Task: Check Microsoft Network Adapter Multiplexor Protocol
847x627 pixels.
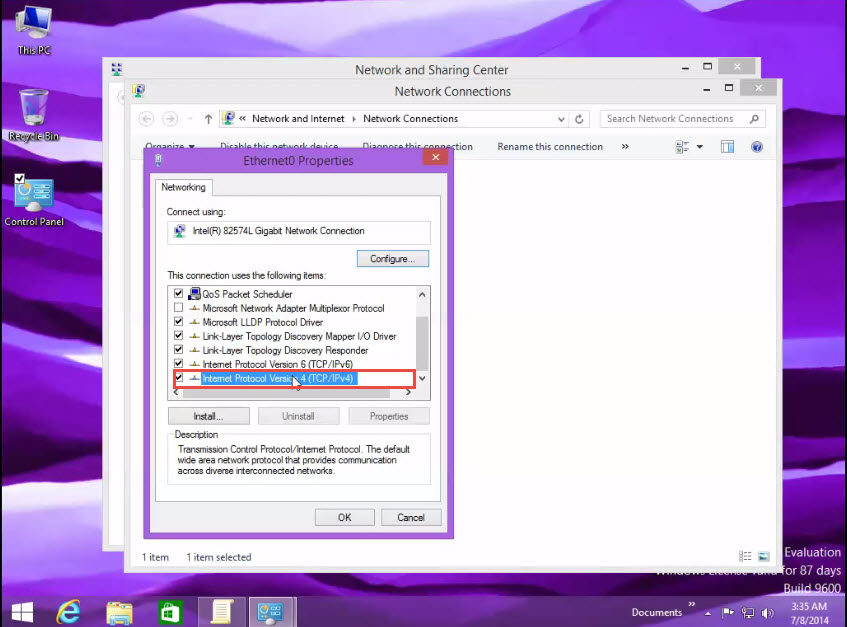Action: [179, 308]
